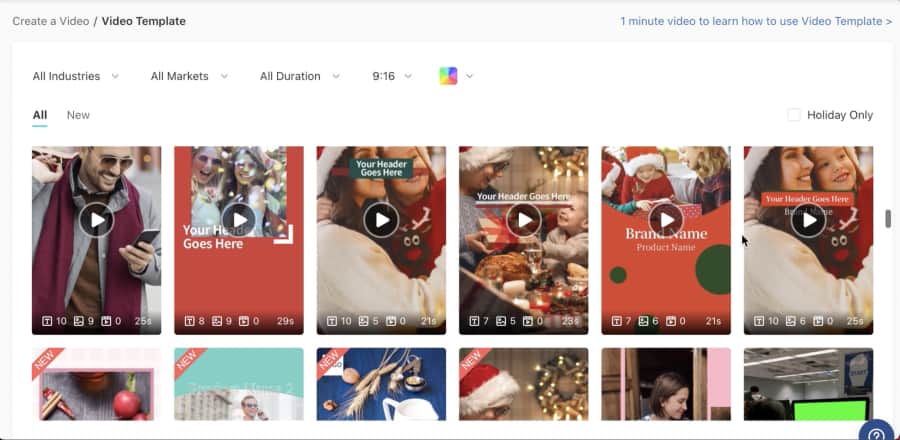
Task: Play the reindeer toy template with teal header
Action: point(381,220)
